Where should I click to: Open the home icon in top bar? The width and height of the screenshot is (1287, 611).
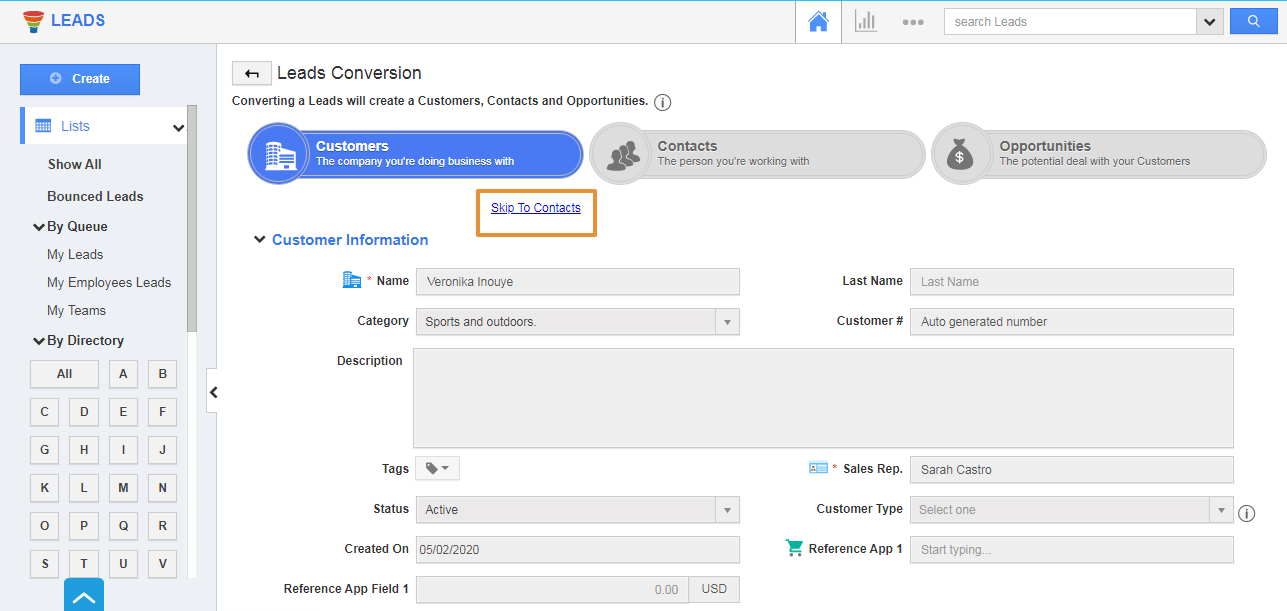click(818, 22)
